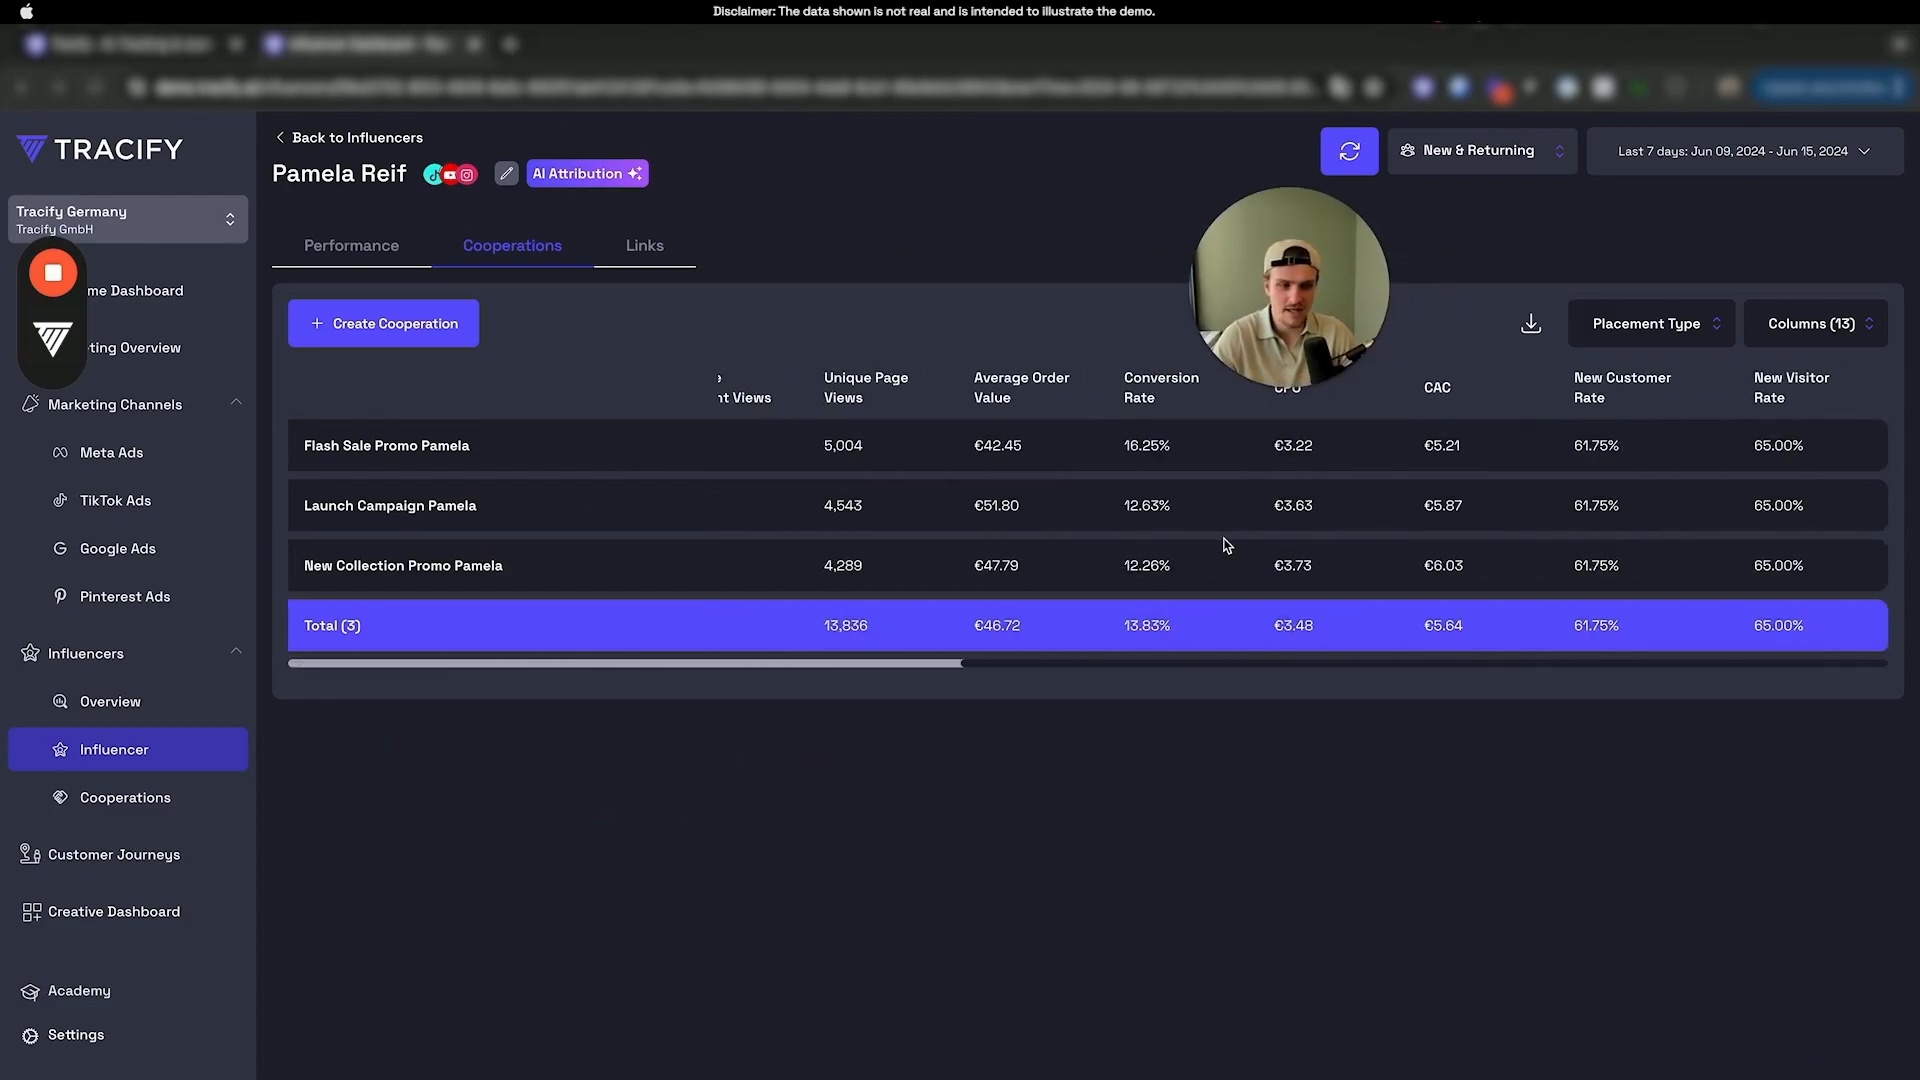The height and width of the screenshot is (1080, 1920).
Task: Open the Columns (13) dropdown
Action: pyautogui.click(x=1815, y=323)
